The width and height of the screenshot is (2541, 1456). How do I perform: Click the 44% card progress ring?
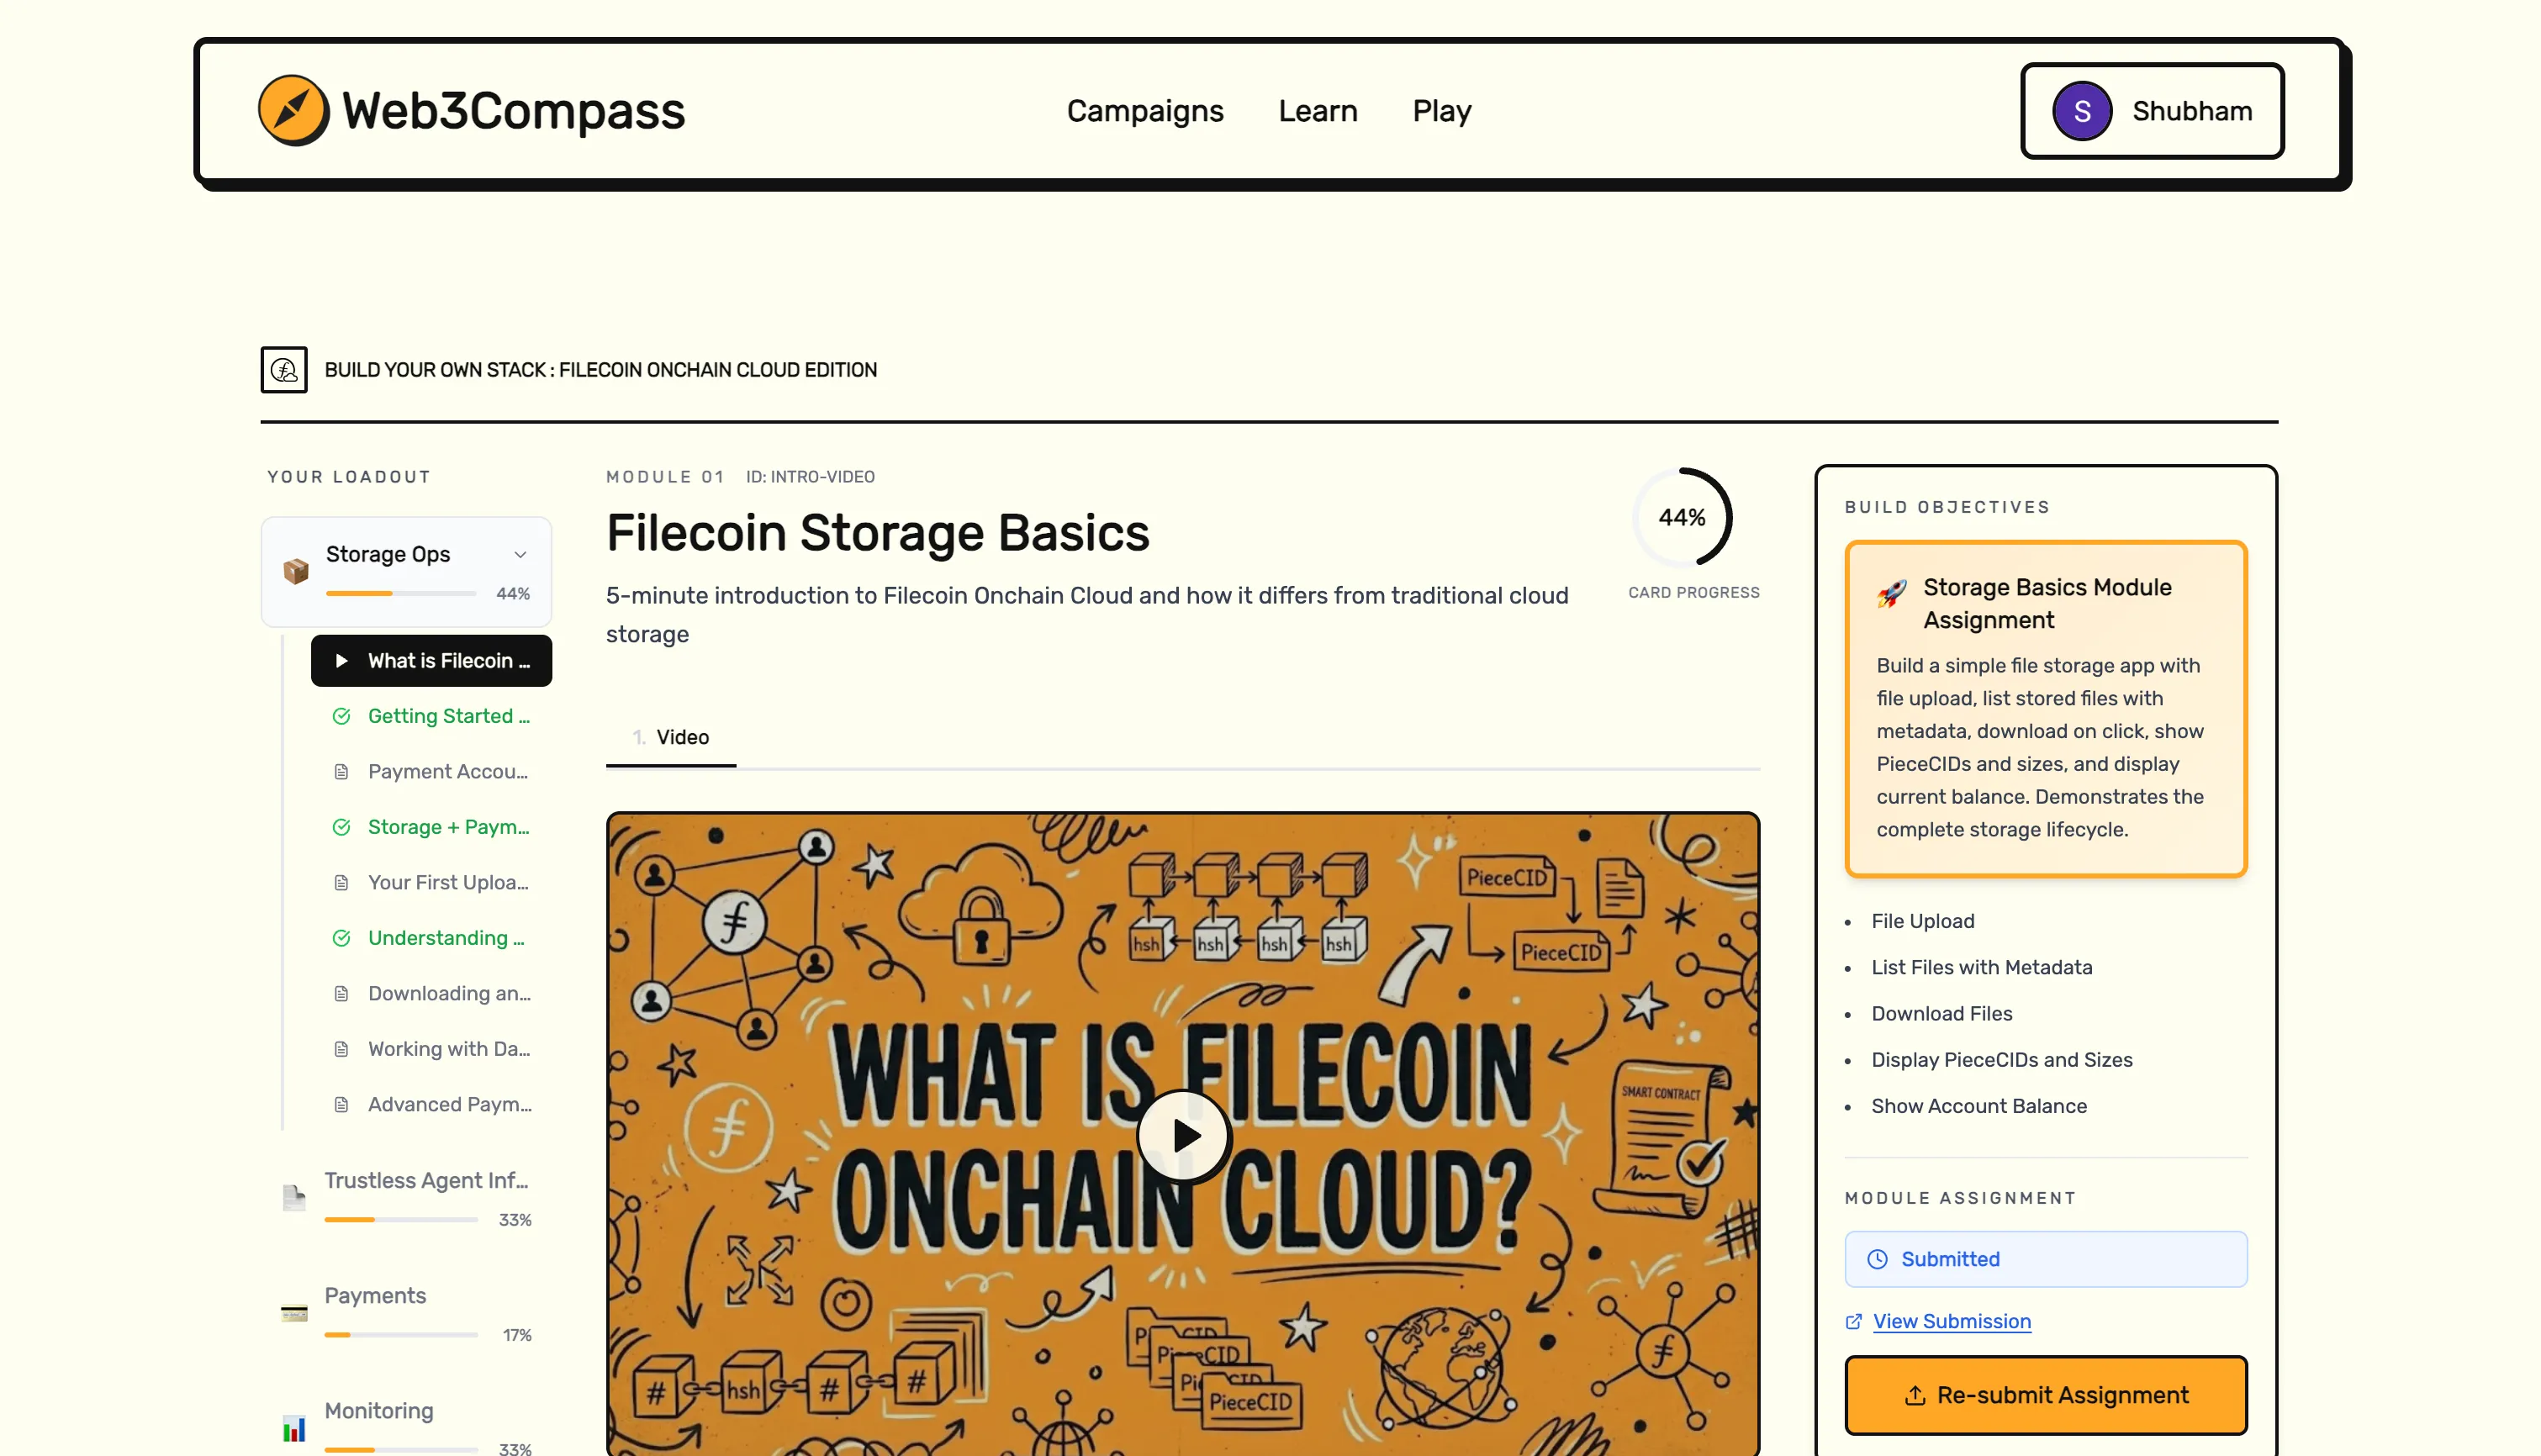1682,518
